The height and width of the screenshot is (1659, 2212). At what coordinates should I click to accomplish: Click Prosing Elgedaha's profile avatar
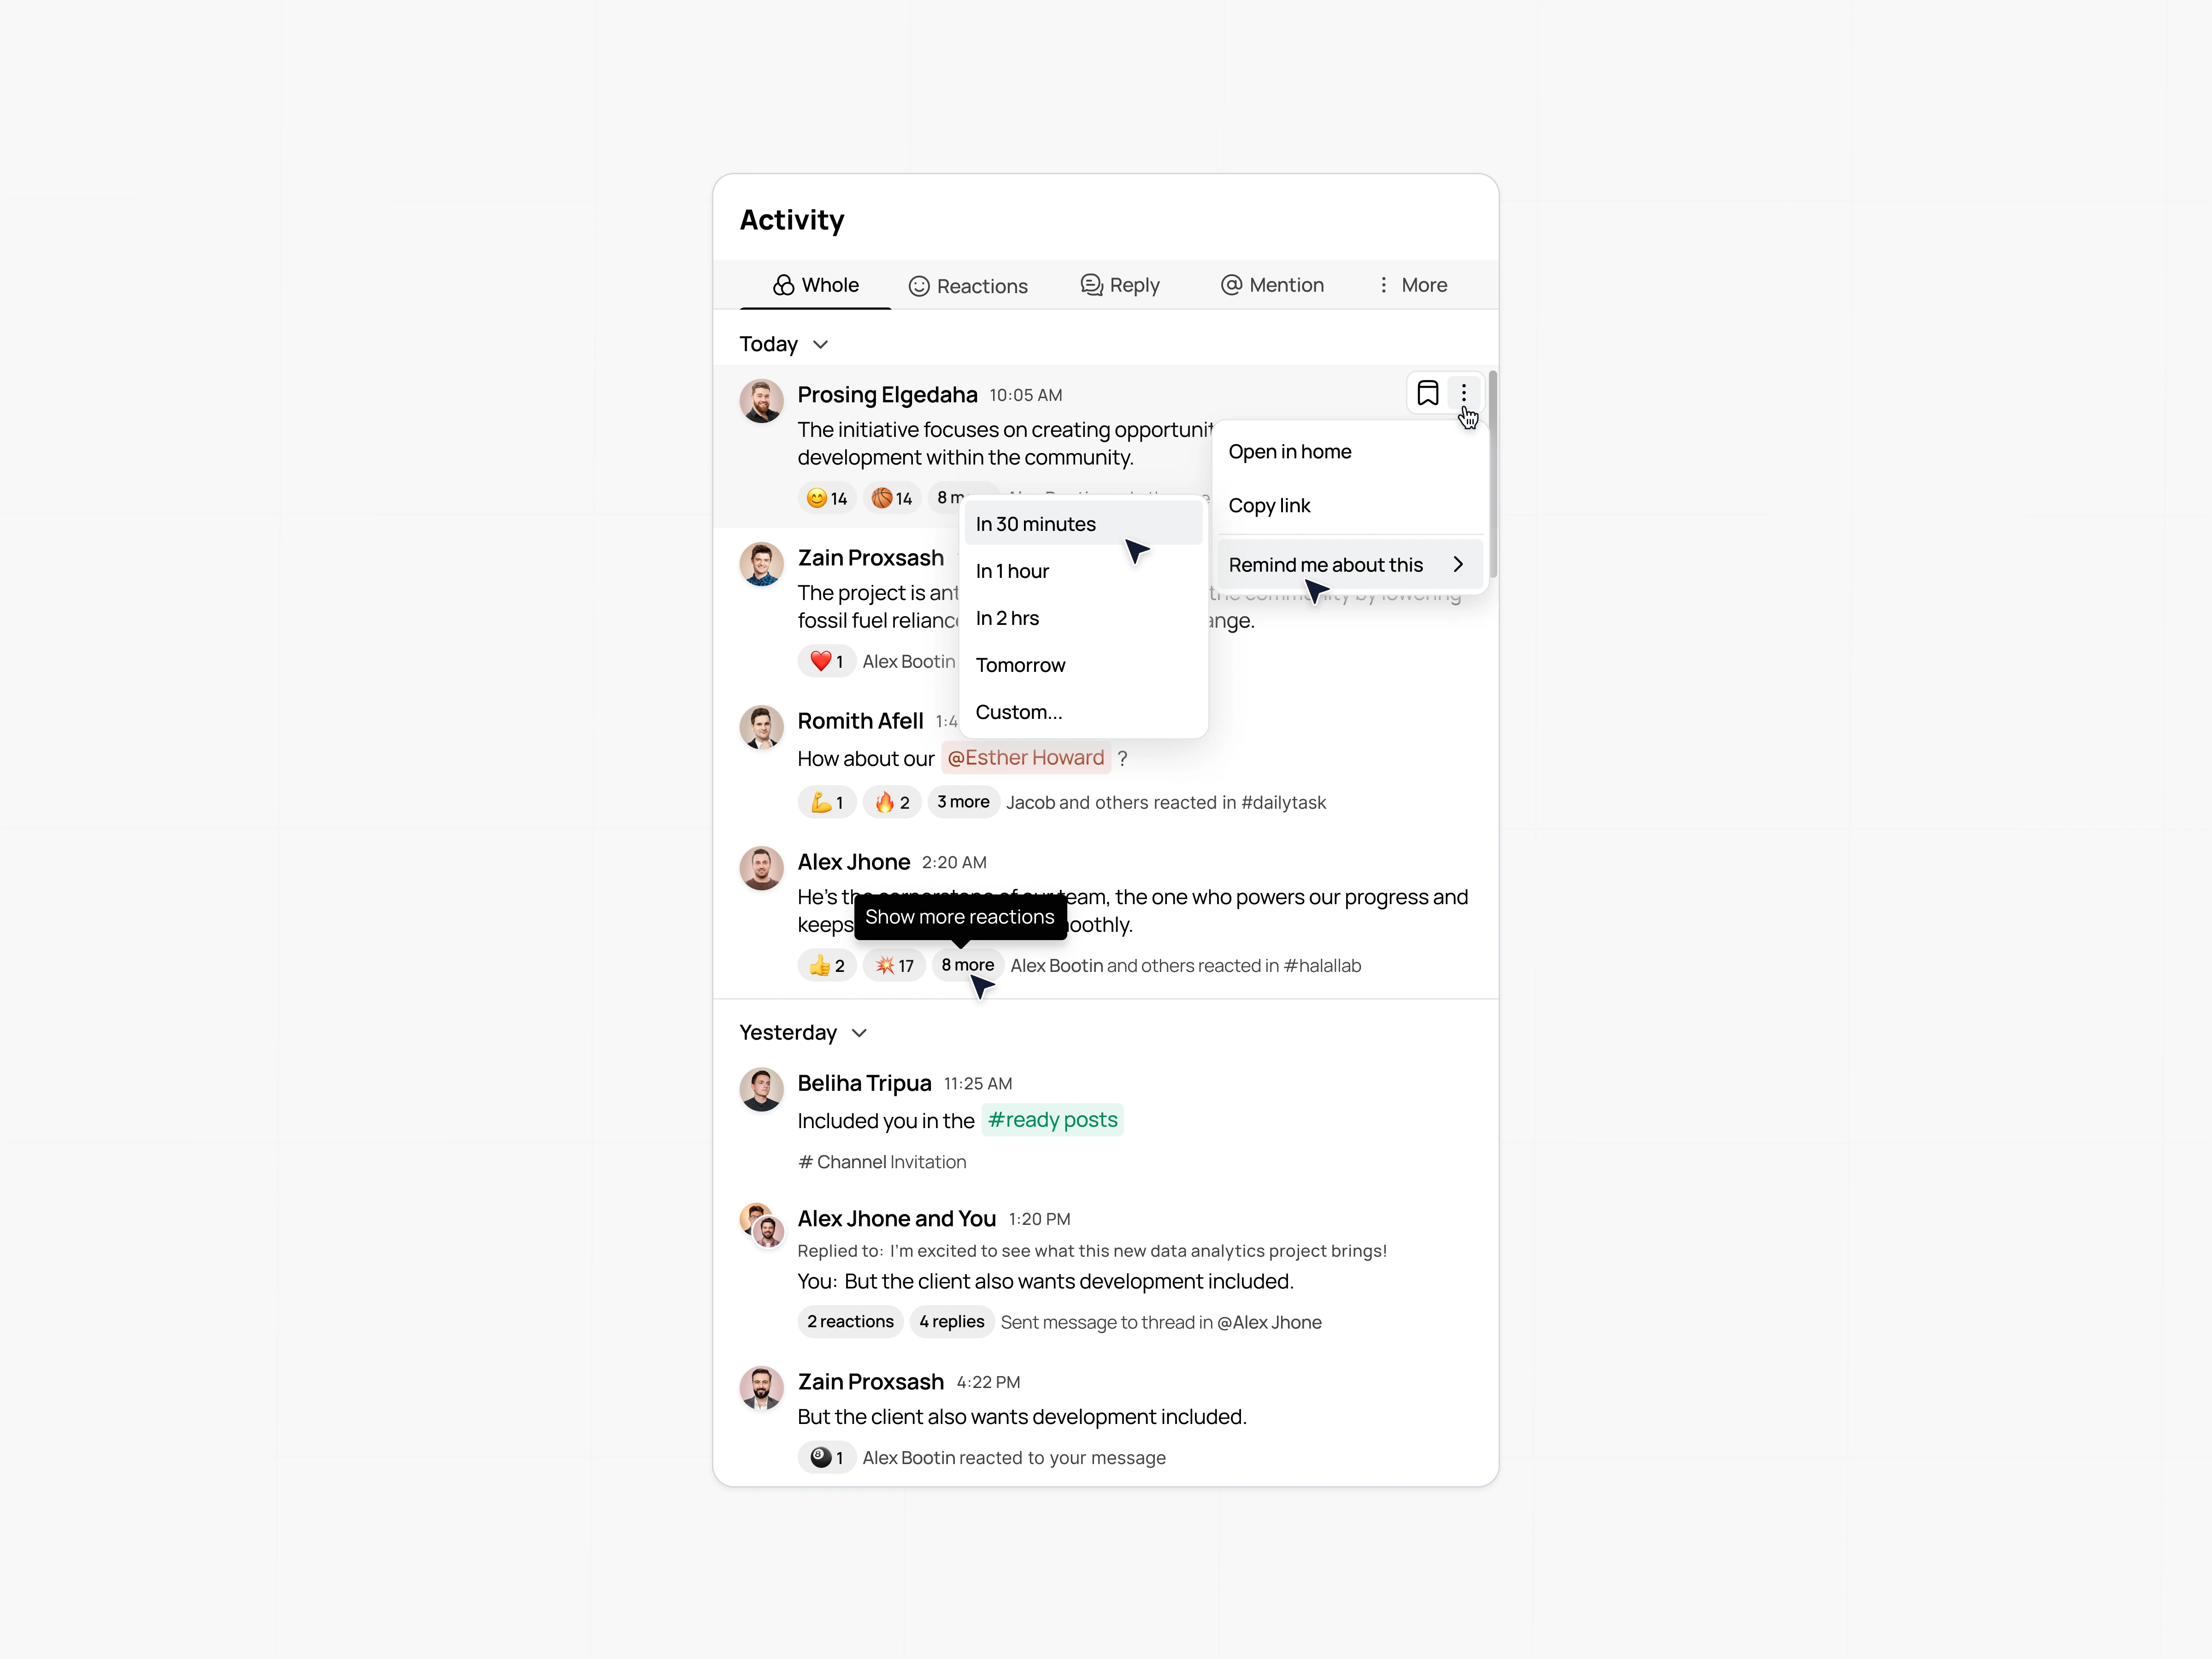761,401
